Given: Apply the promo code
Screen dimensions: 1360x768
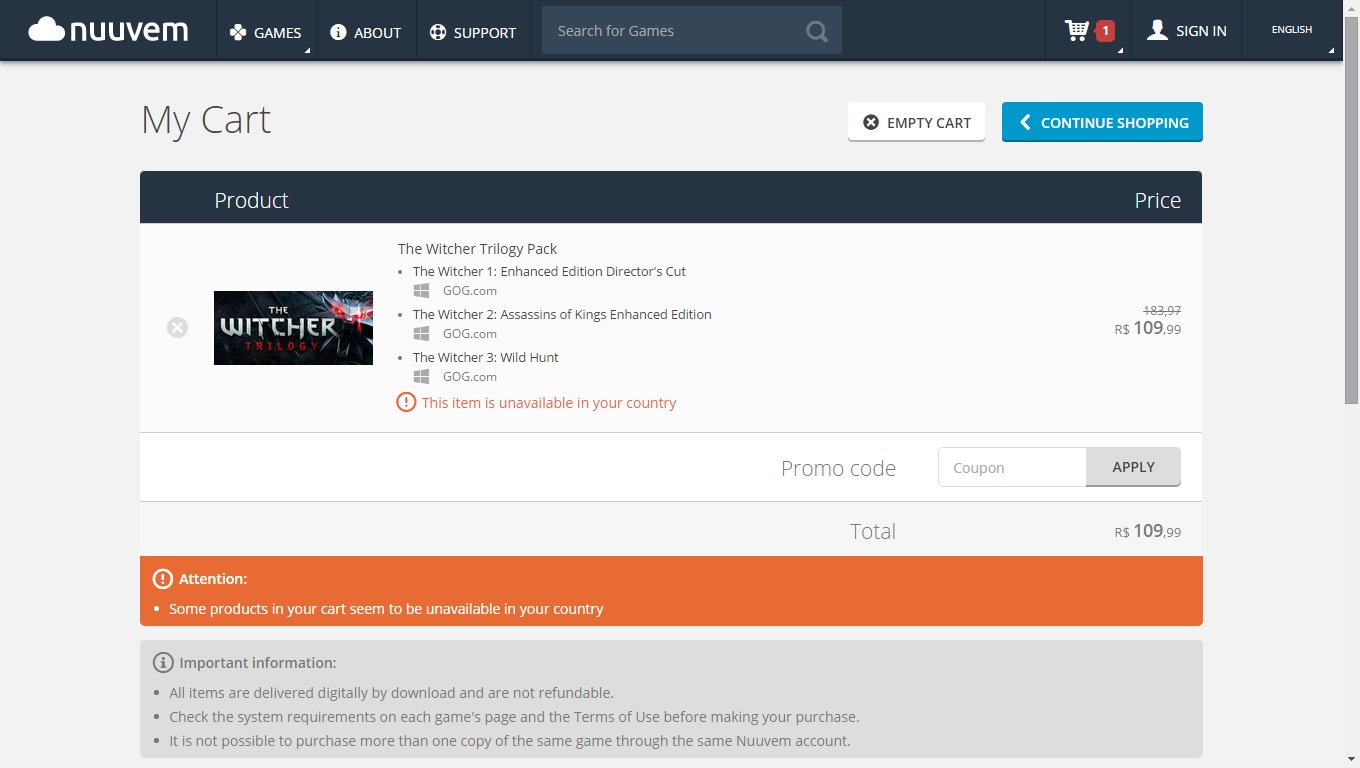Looking at the screenshot, I should point(1133,467).
